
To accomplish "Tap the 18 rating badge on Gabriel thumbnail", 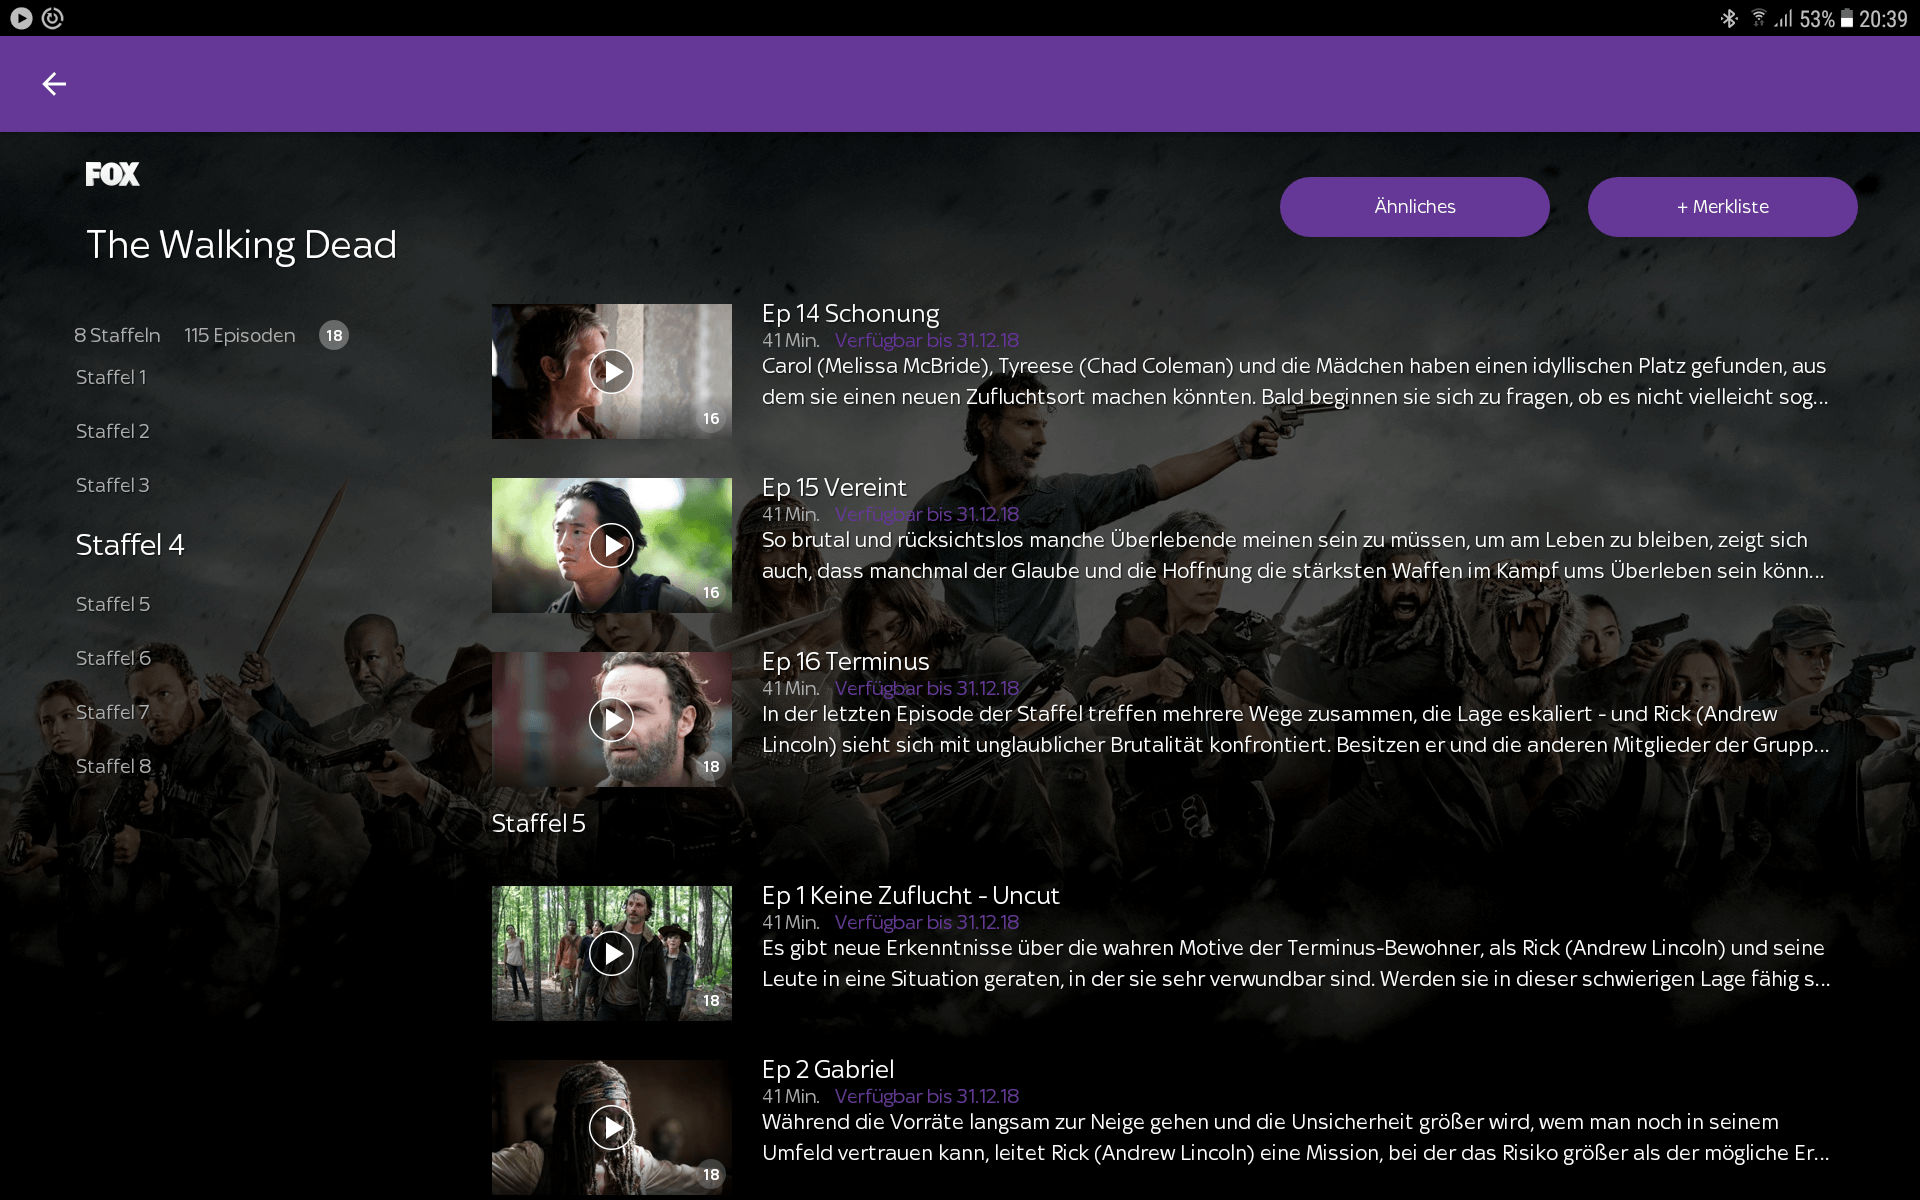I will (x=711, y=1175).
